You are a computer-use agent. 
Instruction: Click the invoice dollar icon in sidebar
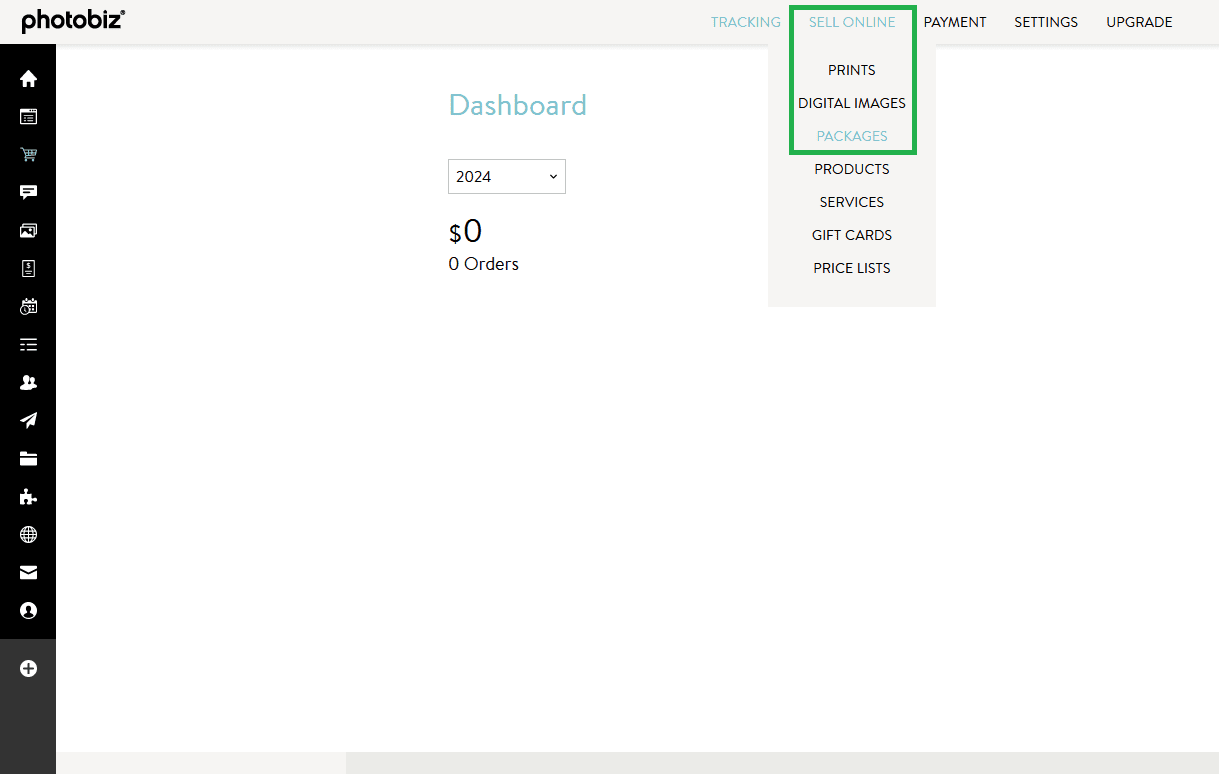28,268
